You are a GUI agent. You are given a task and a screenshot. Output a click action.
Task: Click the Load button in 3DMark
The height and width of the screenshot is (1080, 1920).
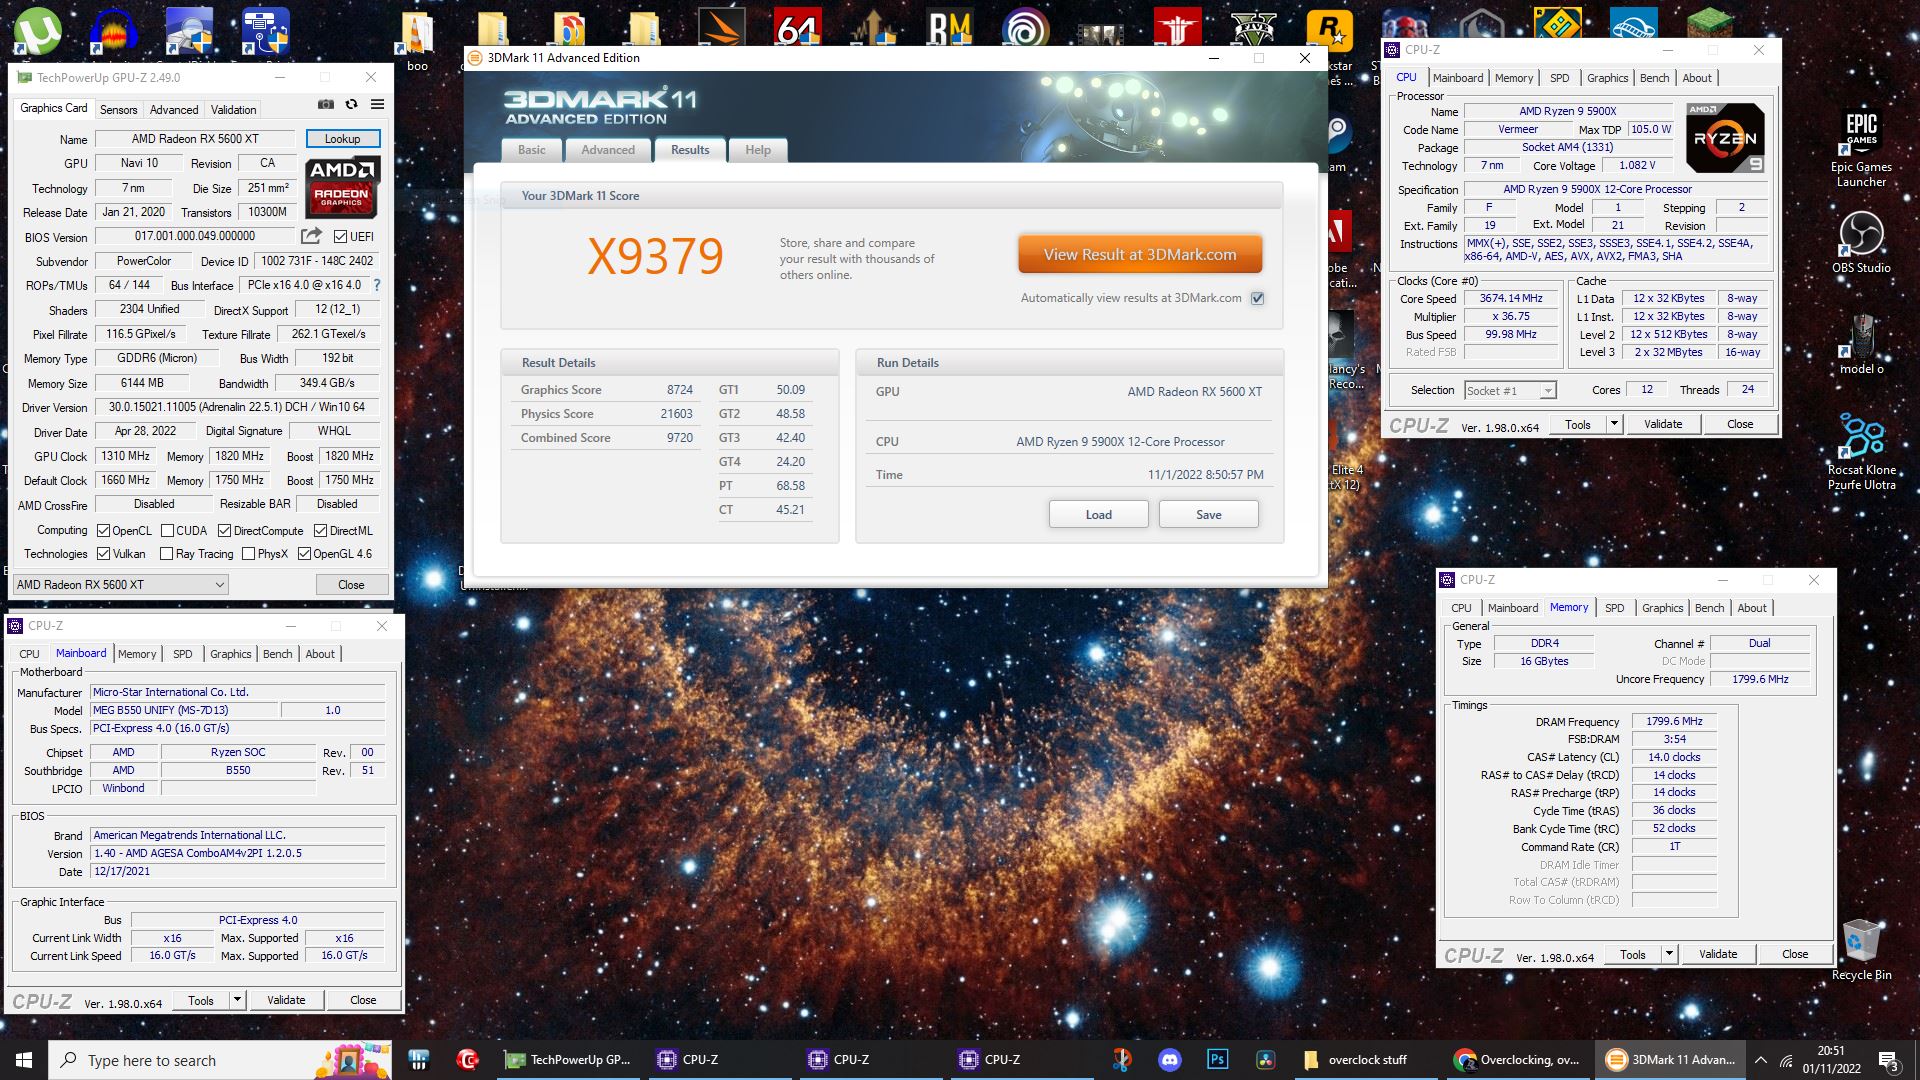1098,515
